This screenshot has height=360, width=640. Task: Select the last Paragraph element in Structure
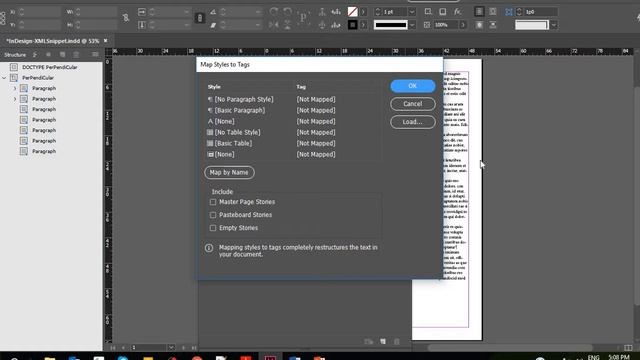(x=44, y=151)
